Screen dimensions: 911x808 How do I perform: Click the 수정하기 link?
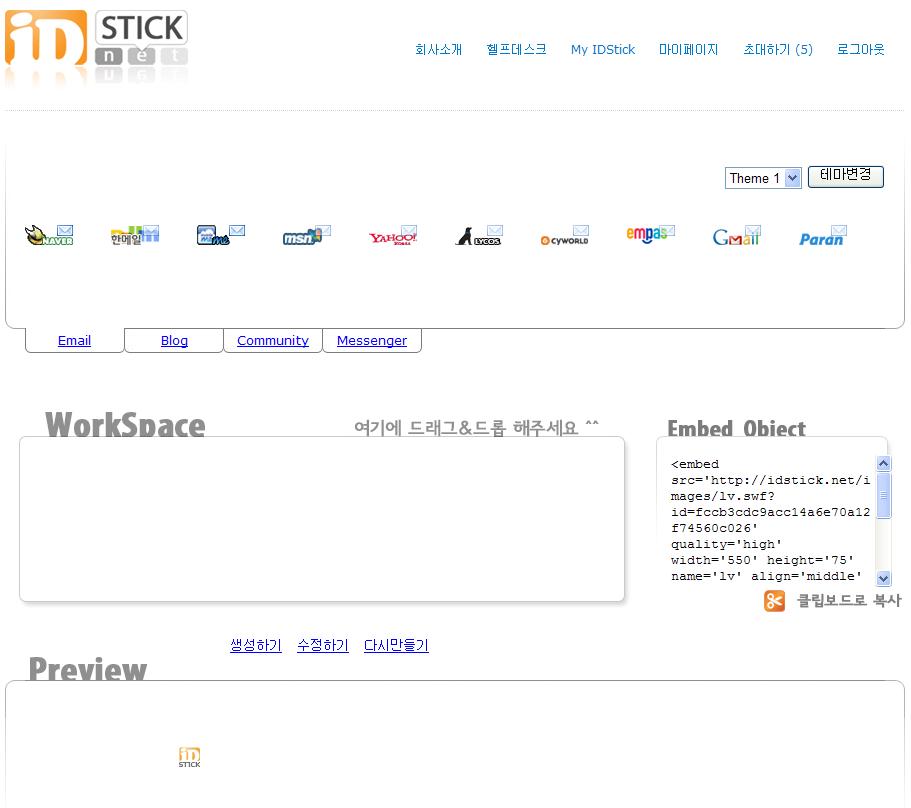click(x=322, y=645)
